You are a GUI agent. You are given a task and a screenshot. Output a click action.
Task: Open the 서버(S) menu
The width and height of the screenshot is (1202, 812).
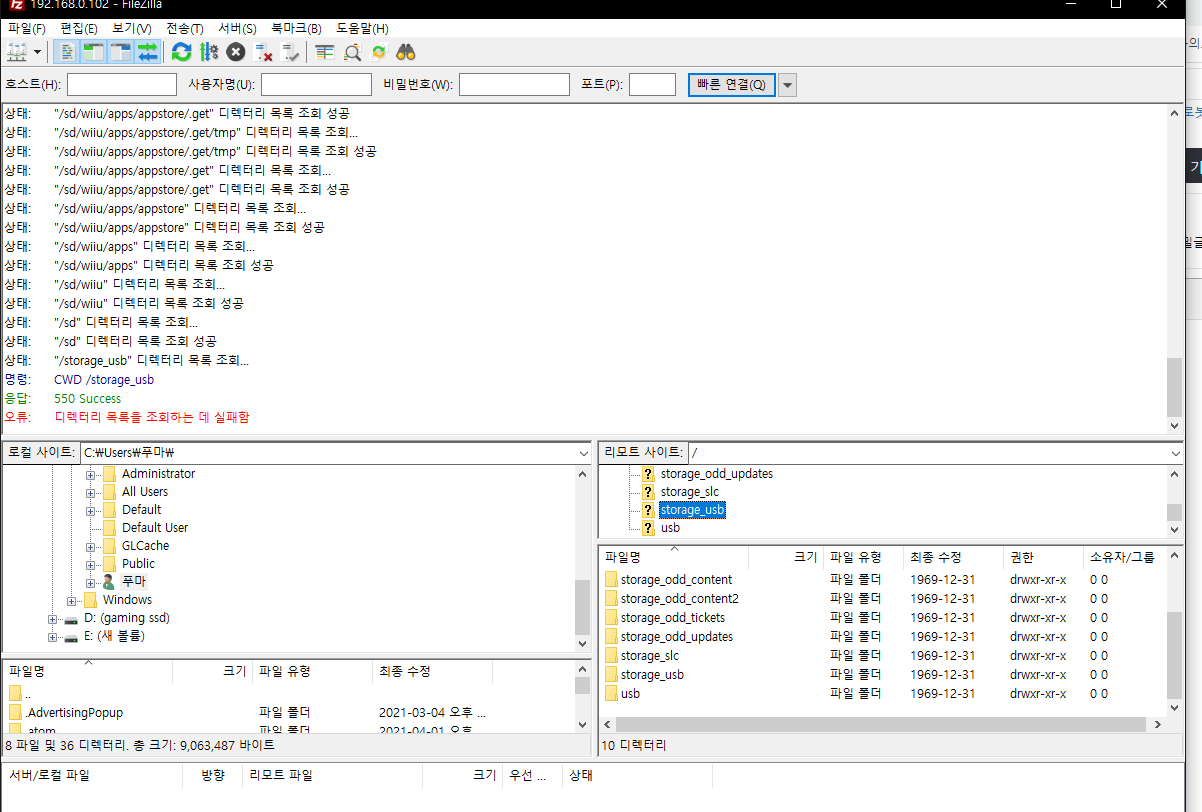237,28
